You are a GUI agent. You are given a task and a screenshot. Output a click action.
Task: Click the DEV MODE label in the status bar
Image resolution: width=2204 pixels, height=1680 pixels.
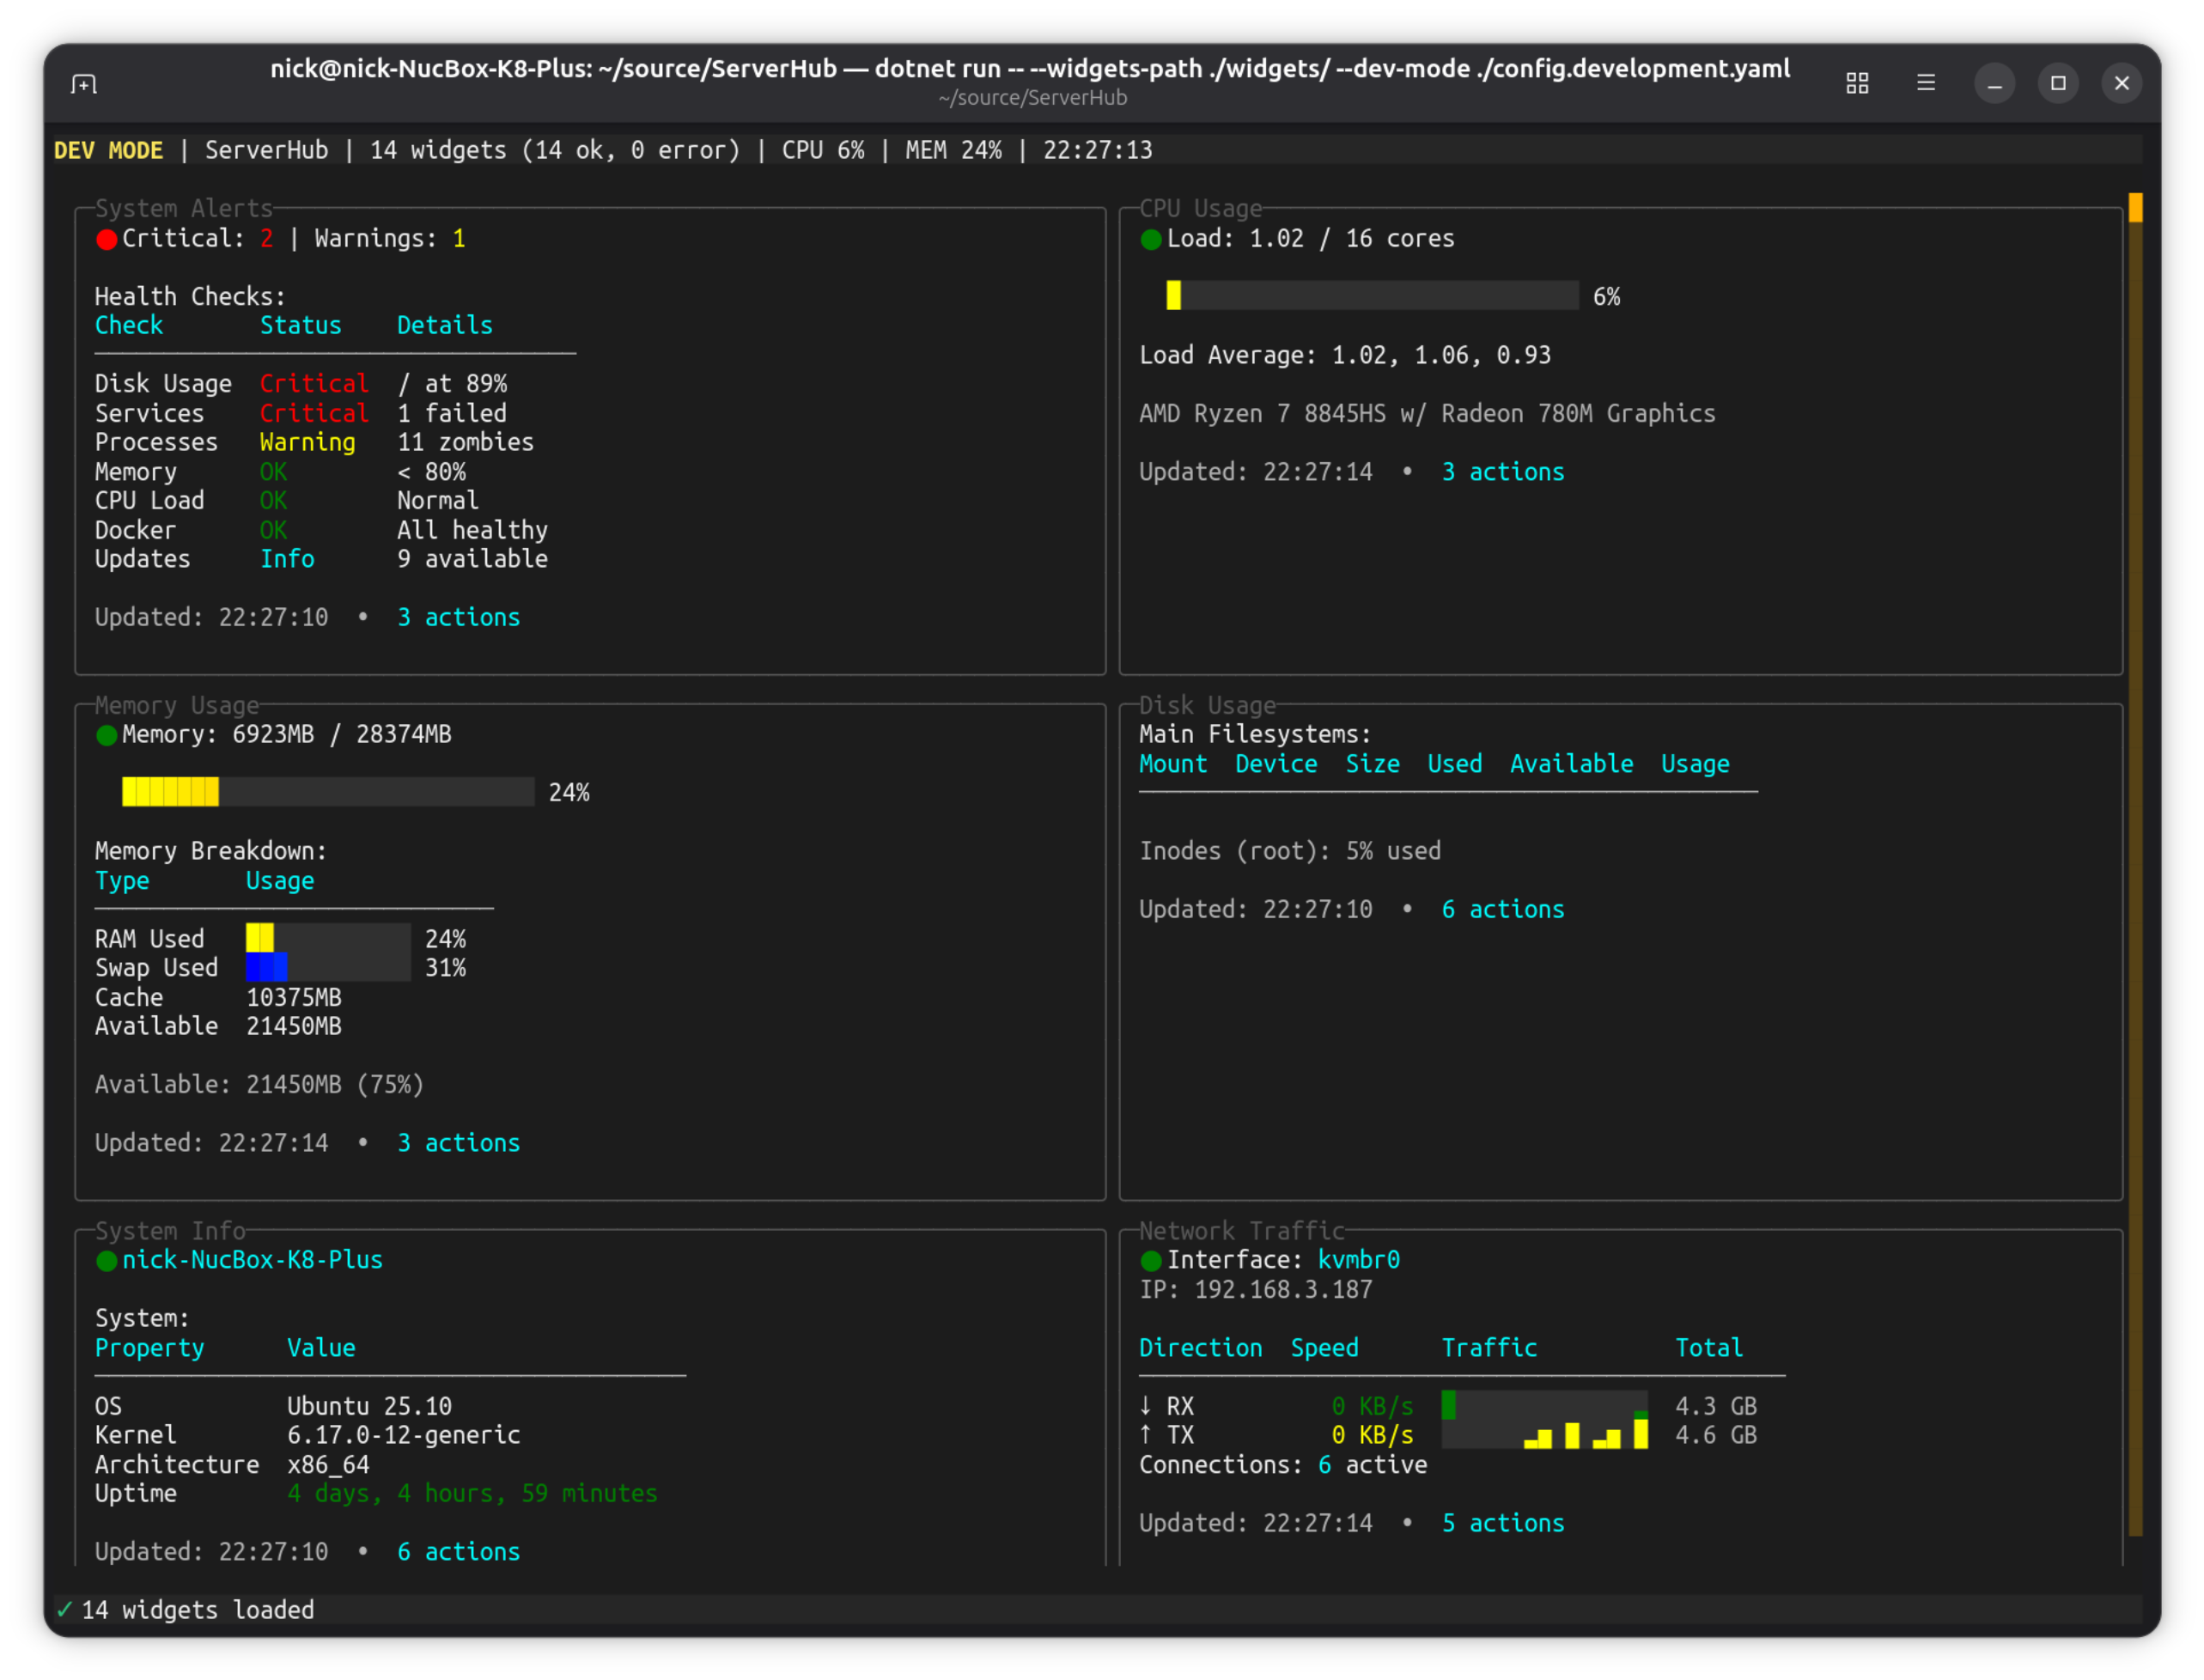click(108, 150)
